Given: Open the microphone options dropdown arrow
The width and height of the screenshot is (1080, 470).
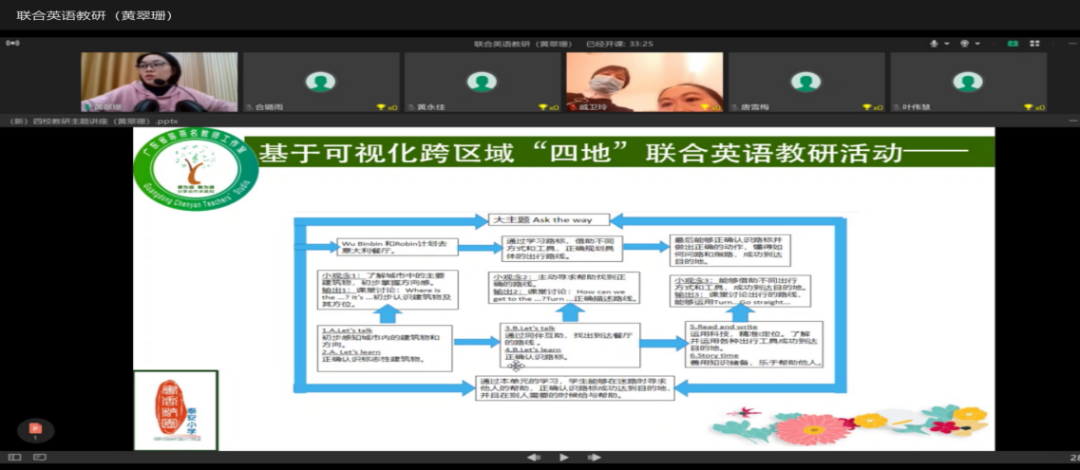Looking at the screenshot, I should [945, 44].
